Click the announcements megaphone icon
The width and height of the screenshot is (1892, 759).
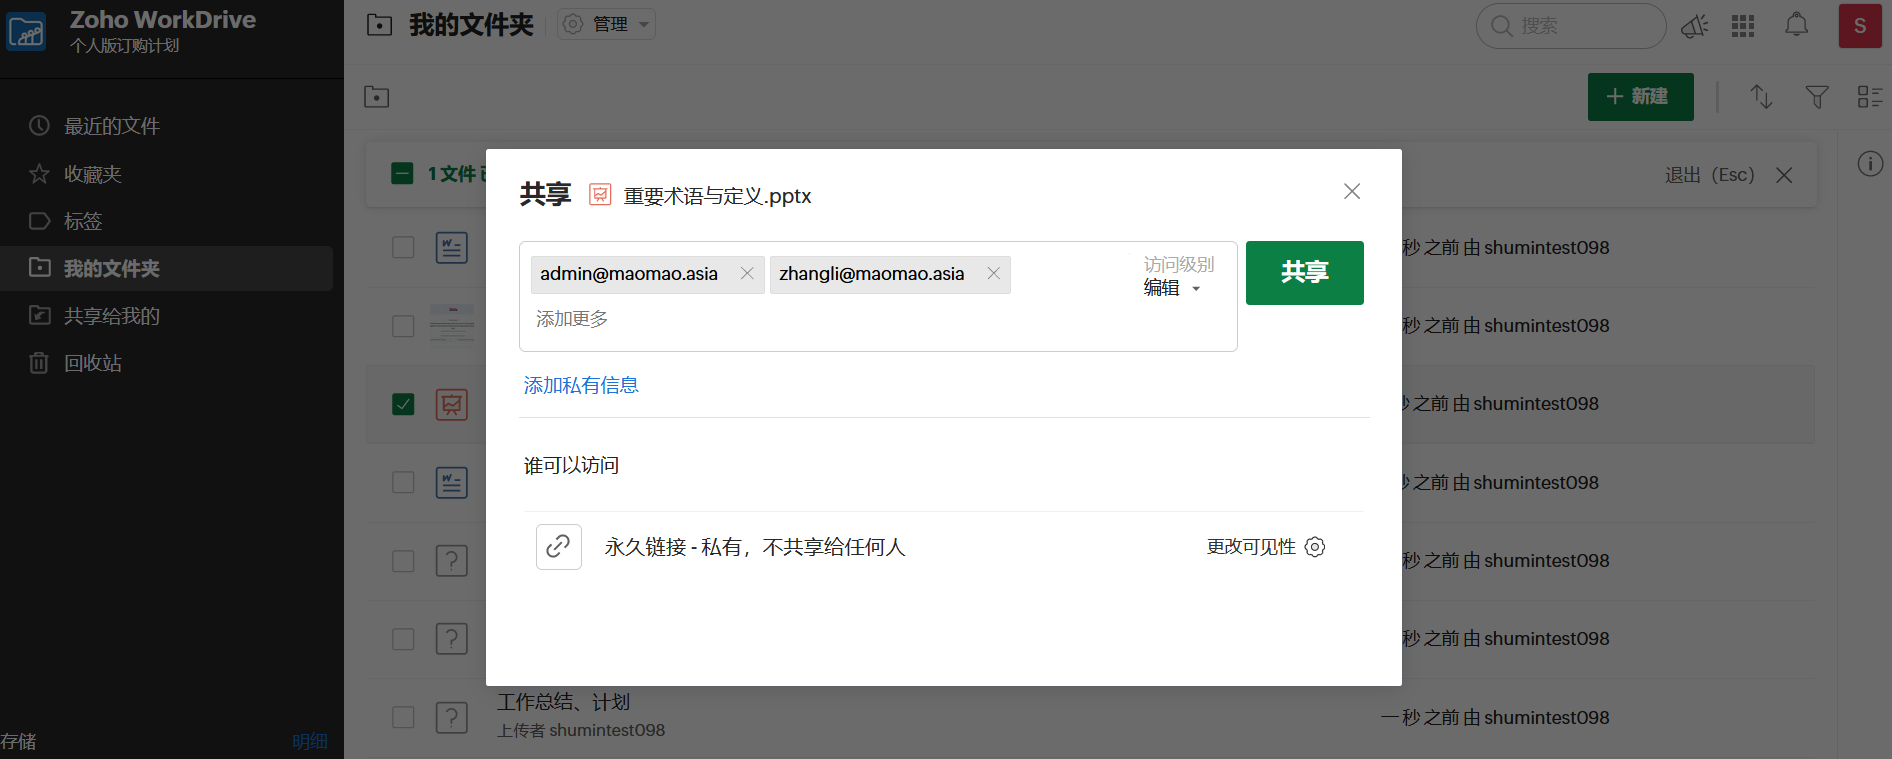click(1694, 26)
